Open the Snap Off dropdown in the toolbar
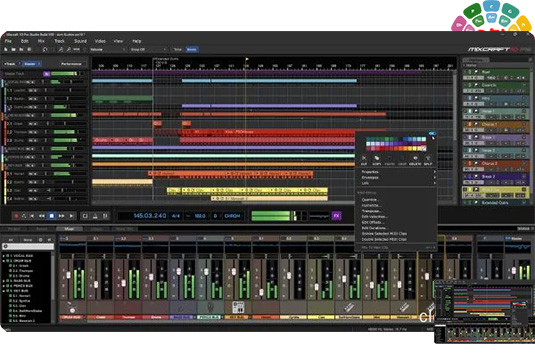Image resolution: width=535 pixels, height=363 pixels. pyautogui.click(x=148, y=49)
